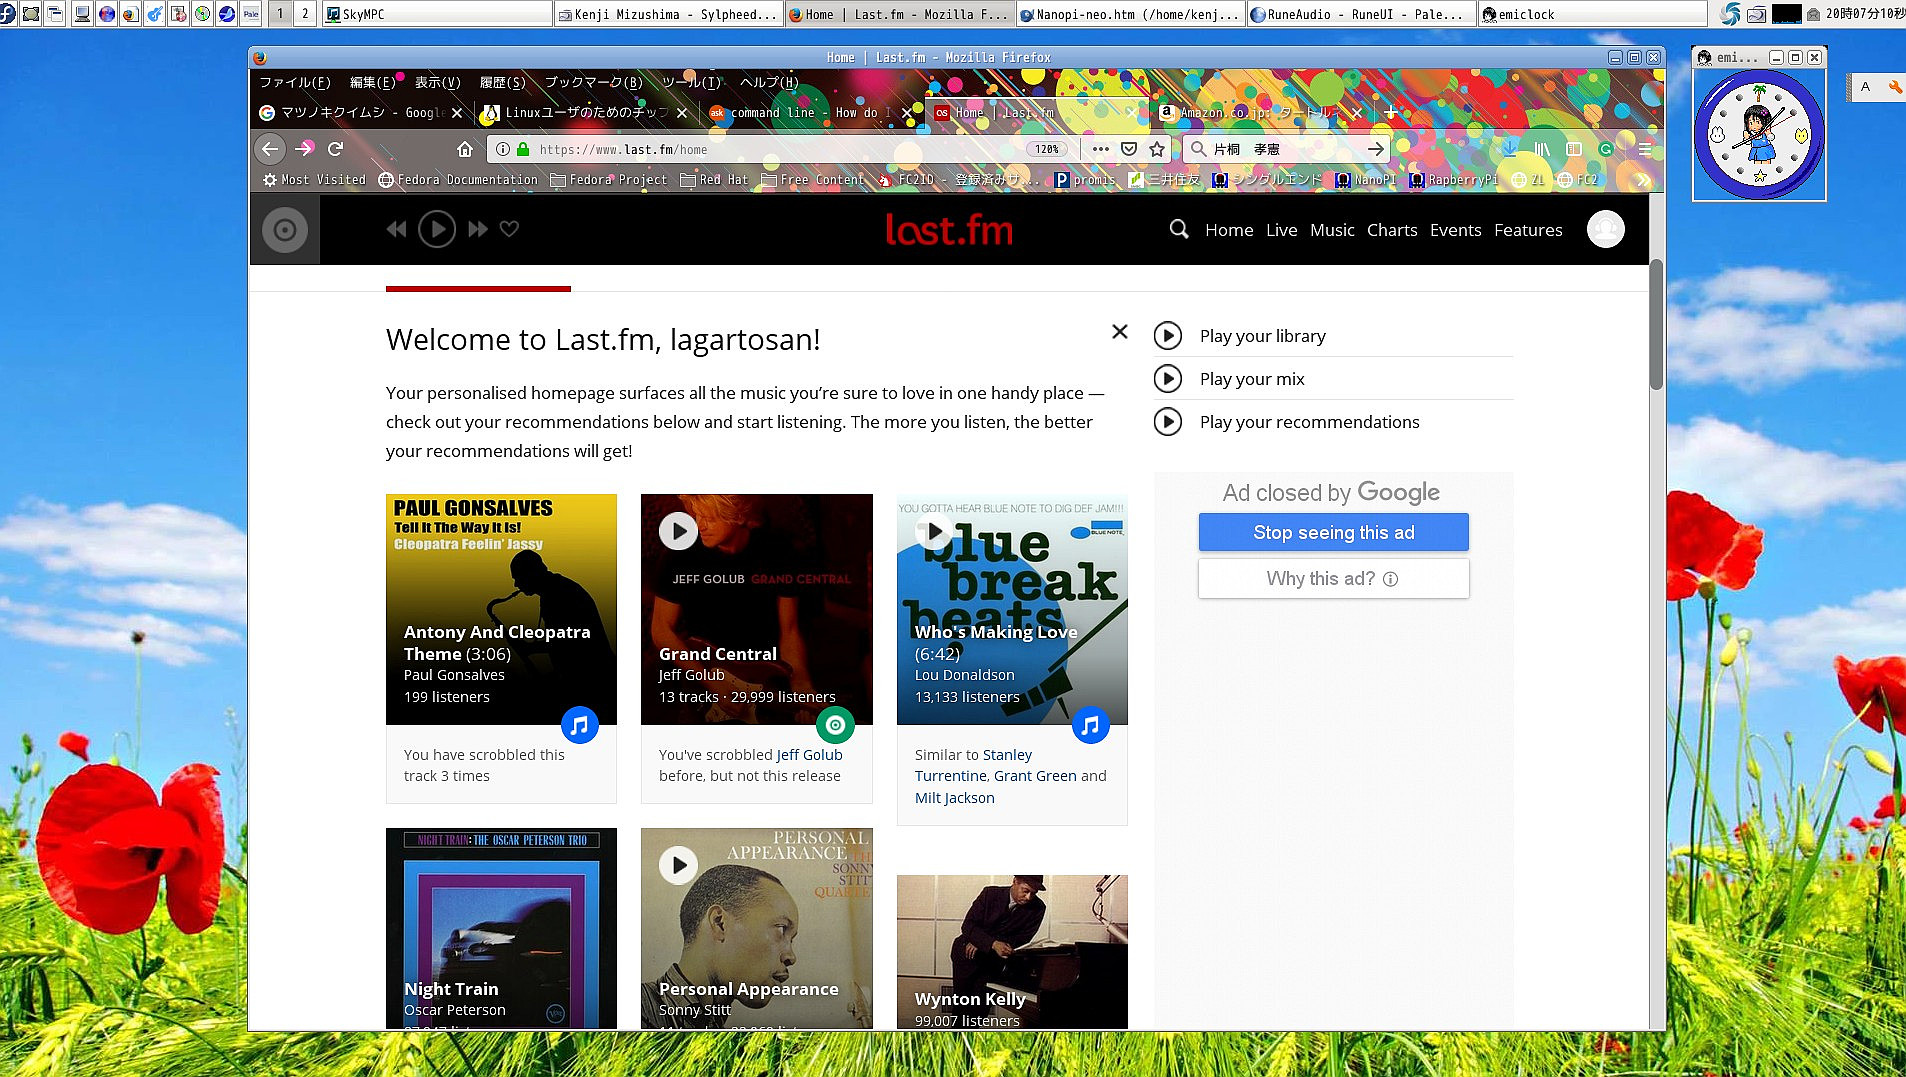This screenshot has height=1077, width=1906.
Task: Click the Last.fm profile avatar
Action: pyautogui.click(x=1605, y=229)
